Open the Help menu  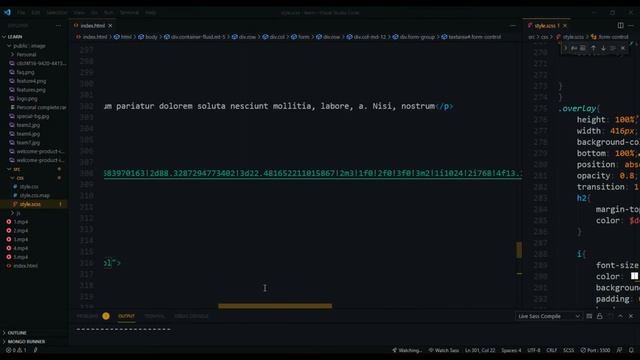coord(151,13)
